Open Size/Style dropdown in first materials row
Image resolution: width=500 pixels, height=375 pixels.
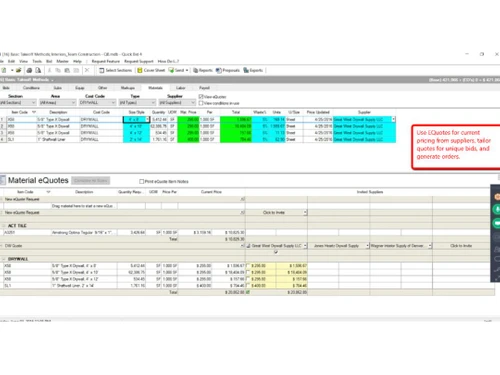tap(147, 119)
